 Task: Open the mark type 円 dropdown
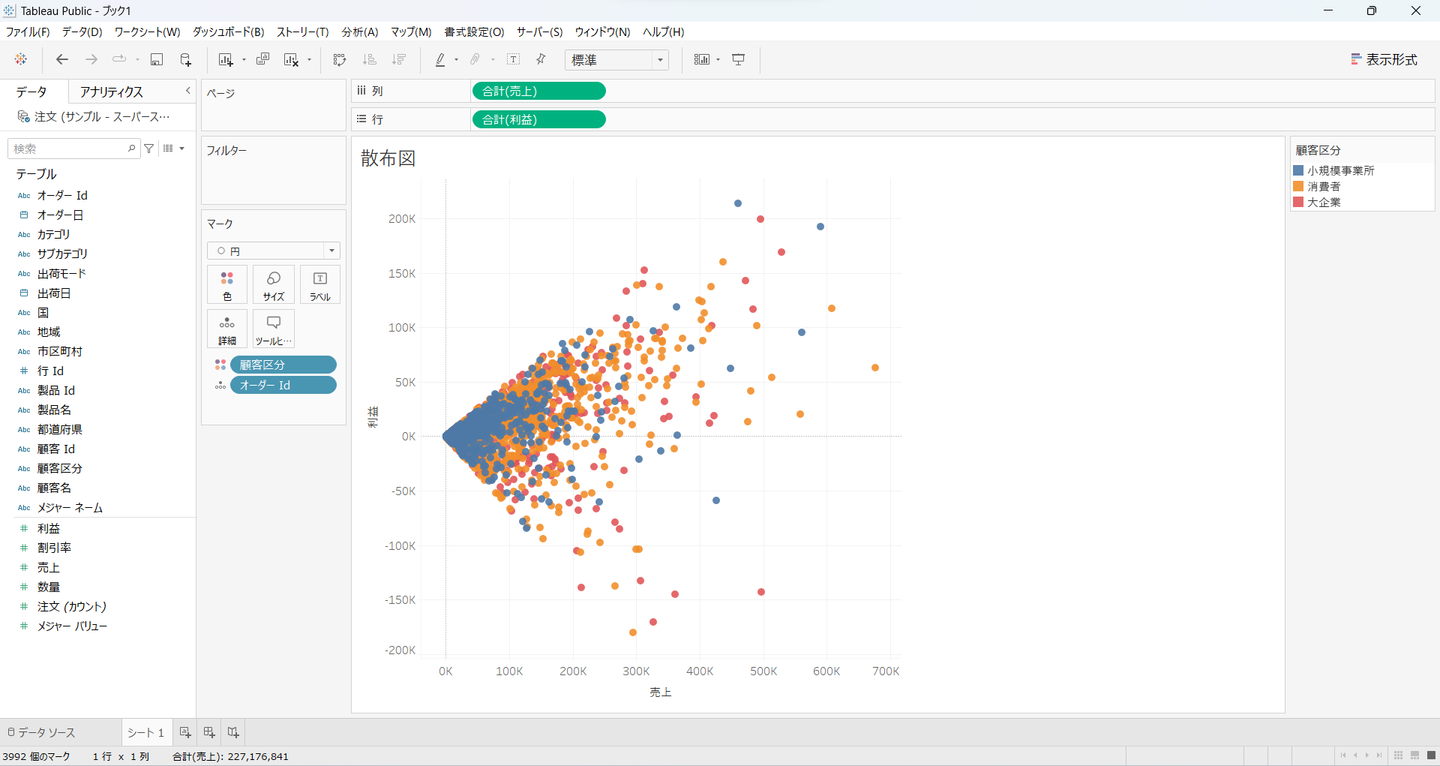click(x=273, y=251)
